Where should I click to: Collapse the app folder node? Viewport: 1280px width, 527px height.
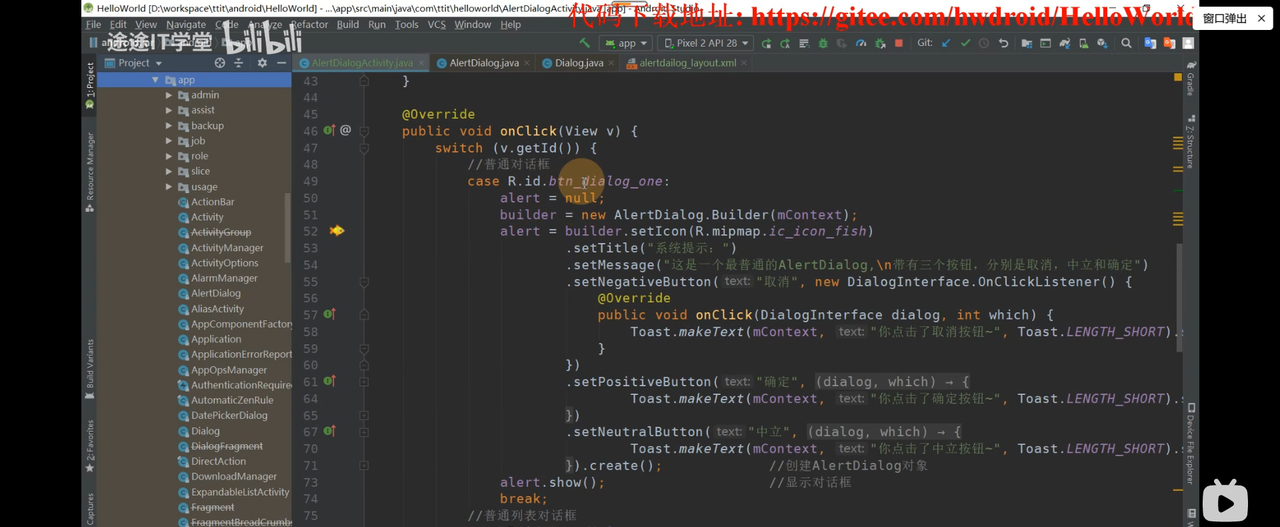point(155,80)
